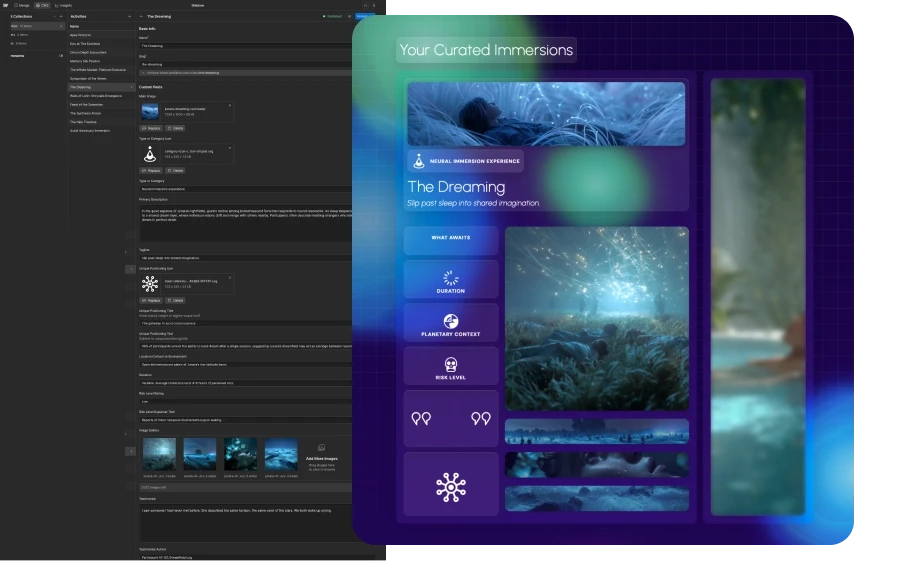Click the Unique Positioning Icon snowflake thumbnail
Viewport: 912px width, 561px height.
click(x=150, y=284)
